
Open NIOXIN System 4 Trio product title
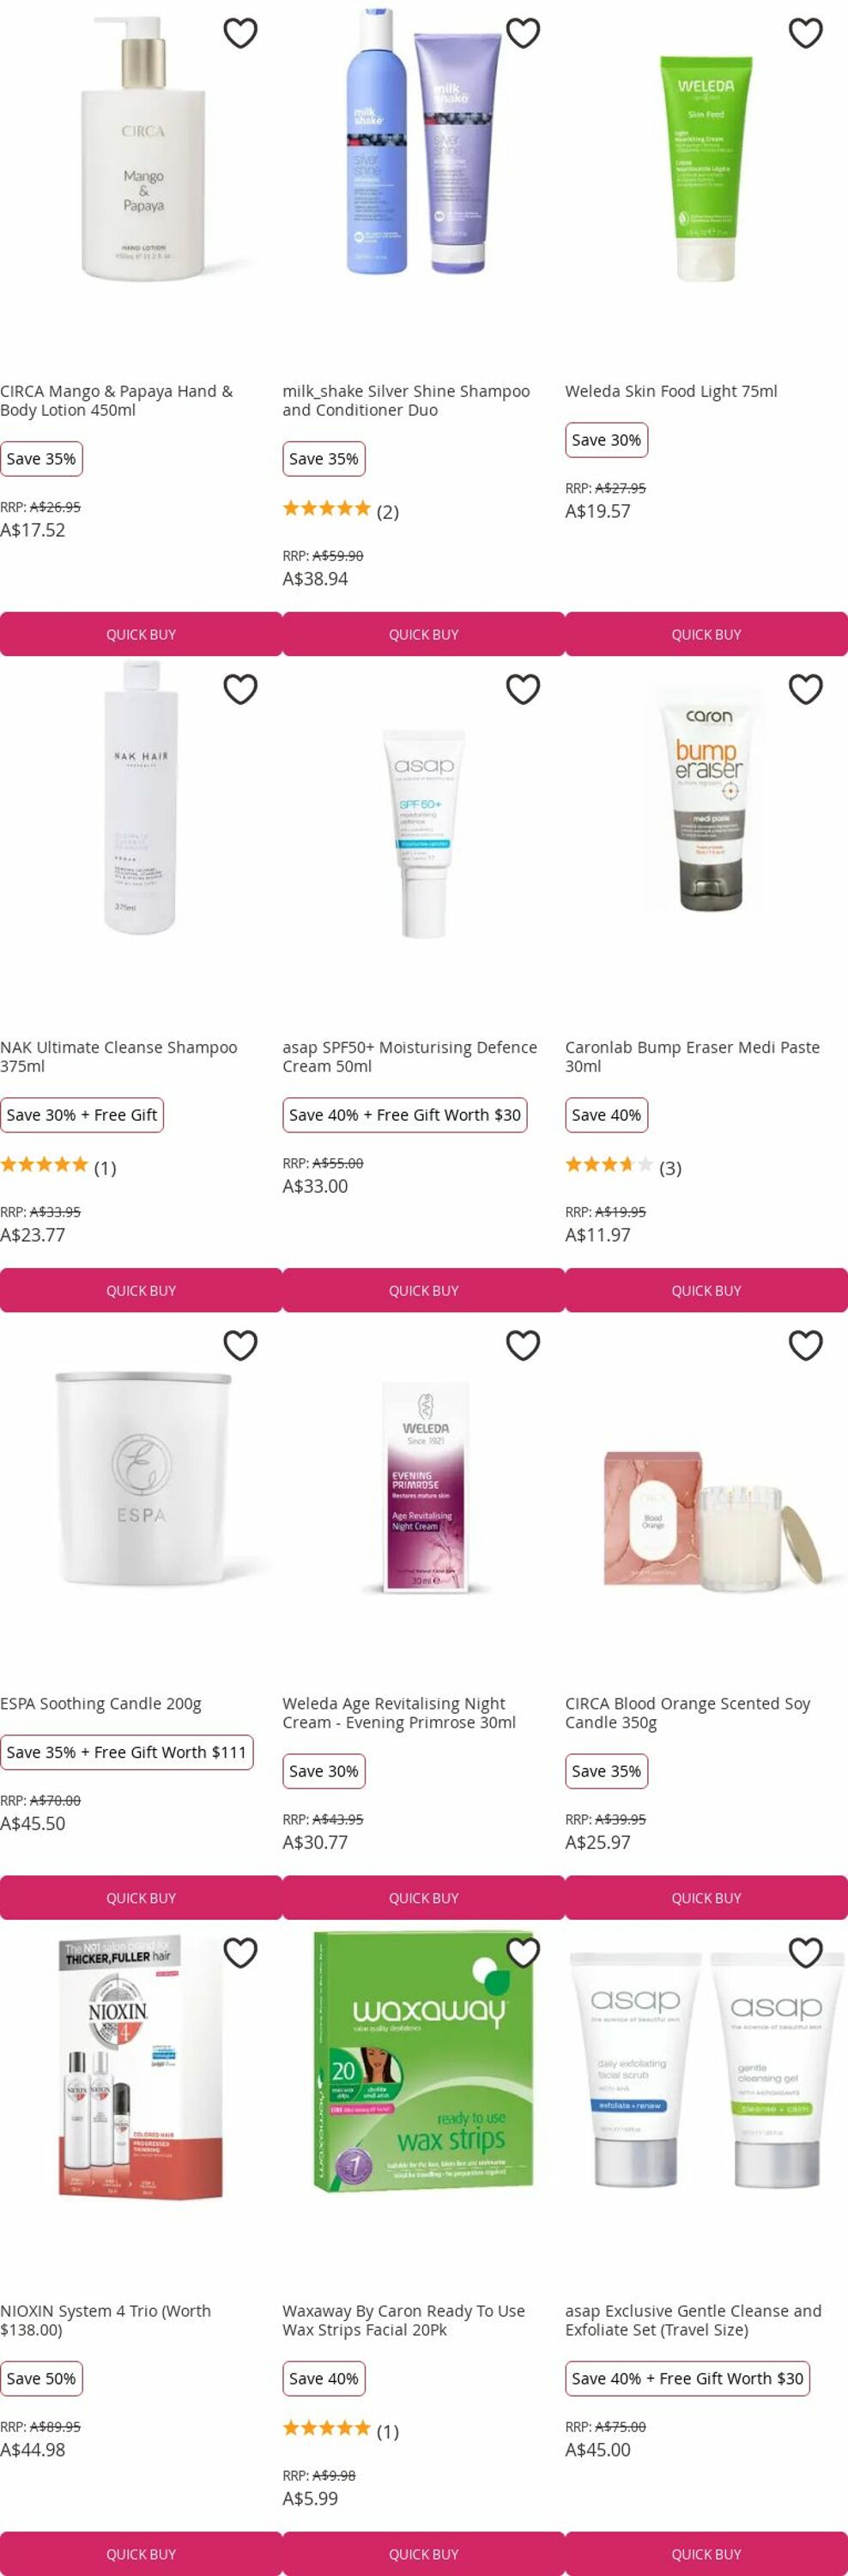coord(106,2320)
